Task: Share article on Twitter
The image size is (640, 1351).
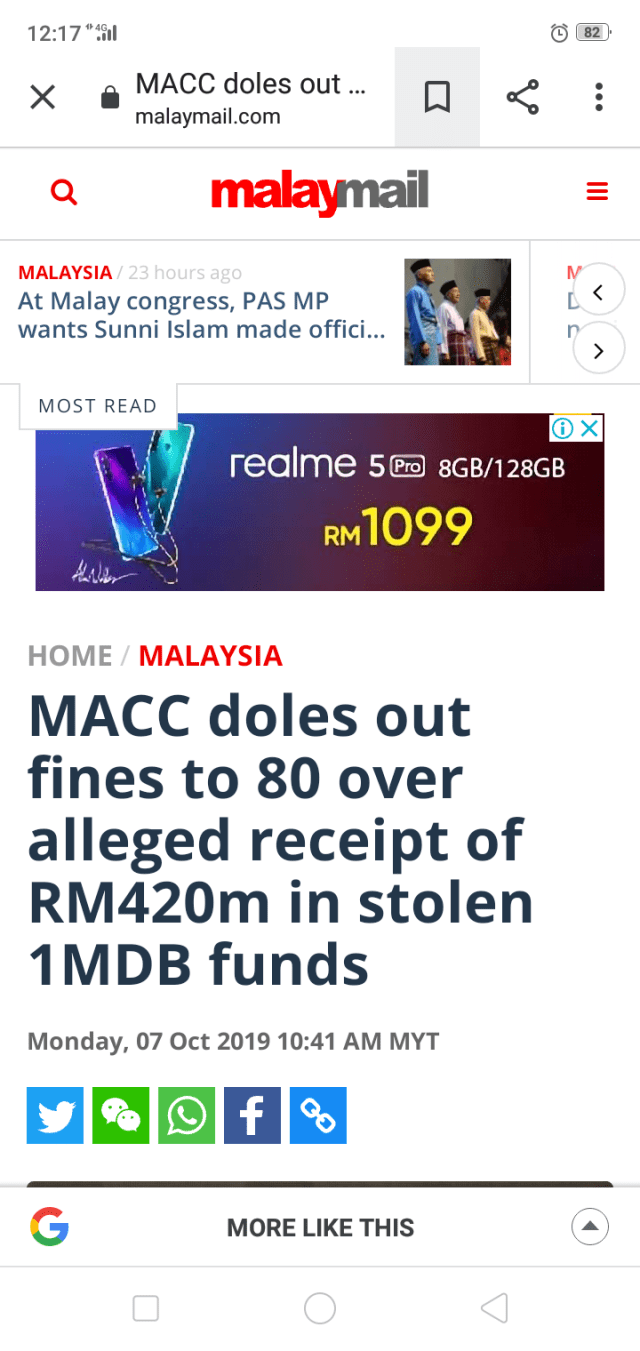Action: click(55, 1115)
